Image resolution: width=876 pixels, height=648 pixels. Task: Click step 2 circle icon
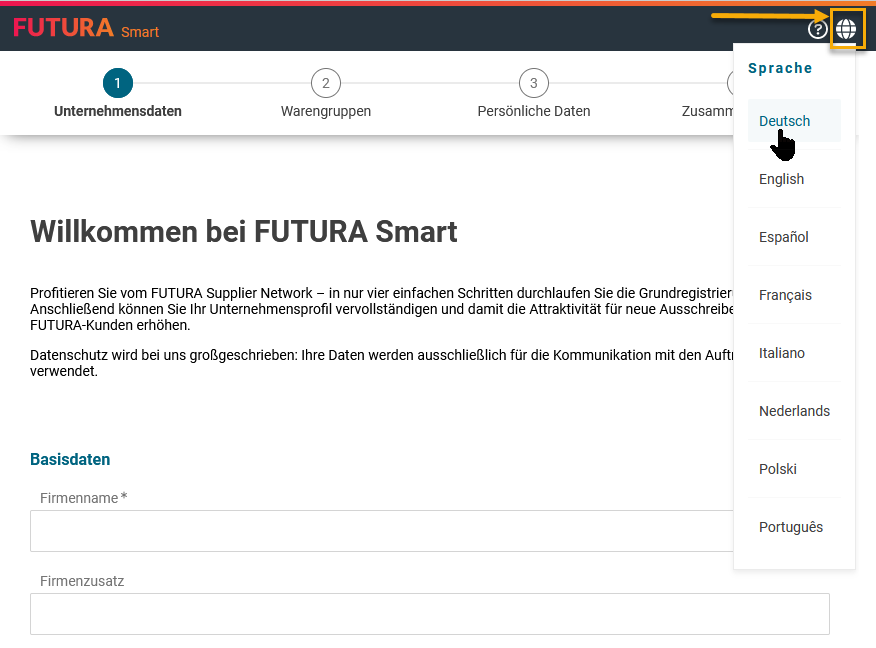[325, 83]
